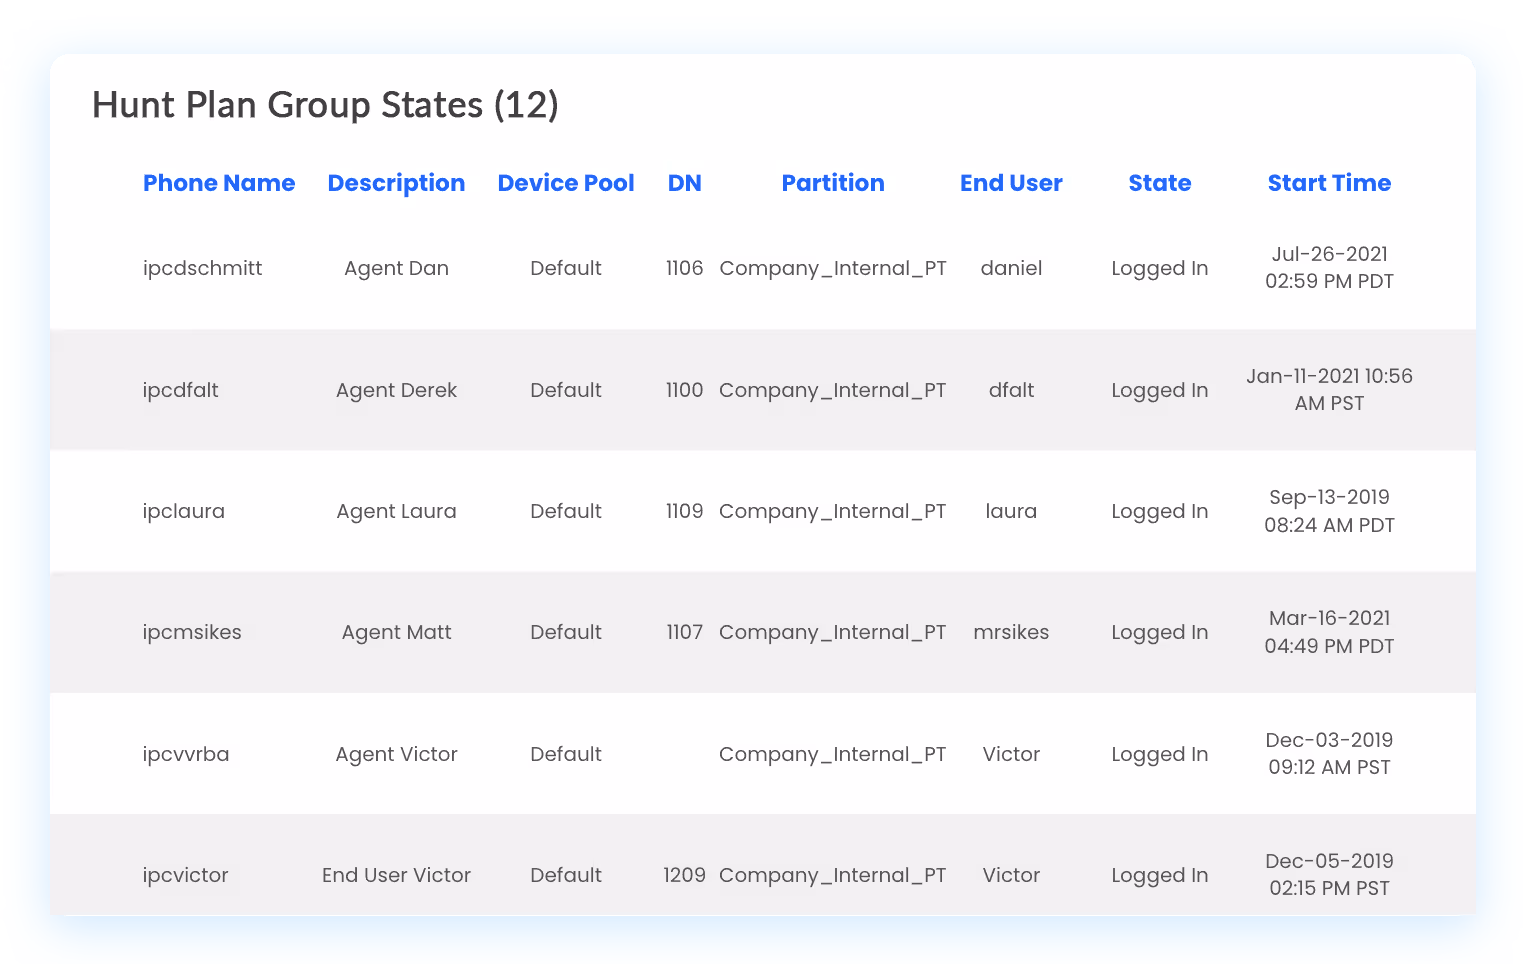1523x964 pixels.
Task: Click Company_Internal_PT in ipclaura row
Action: click(833, 511)
